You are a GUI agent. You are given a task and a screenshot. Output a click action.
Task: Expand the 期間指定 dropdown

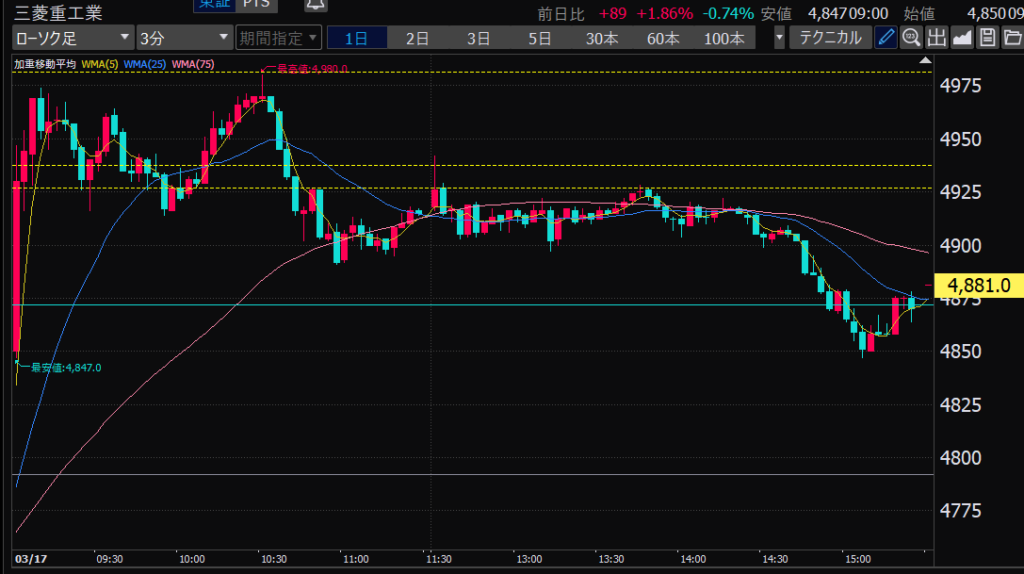point(278,39)
